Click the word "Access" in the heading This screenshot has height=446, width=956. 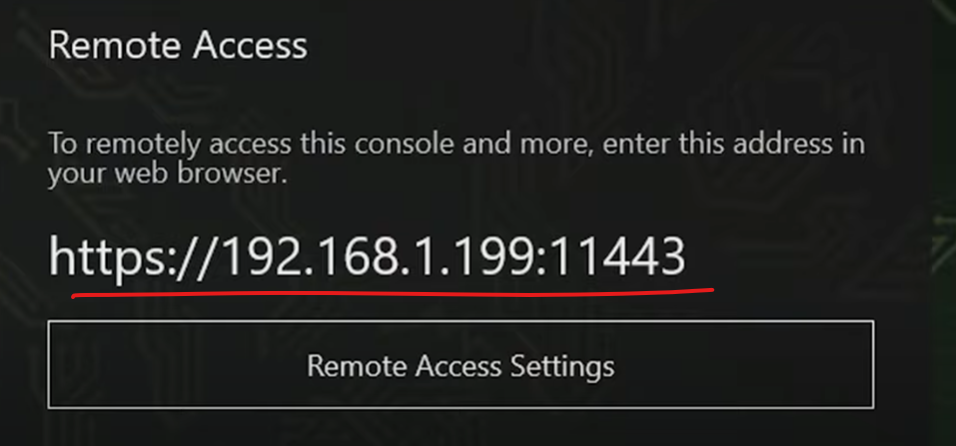click(x=251, y=46)
